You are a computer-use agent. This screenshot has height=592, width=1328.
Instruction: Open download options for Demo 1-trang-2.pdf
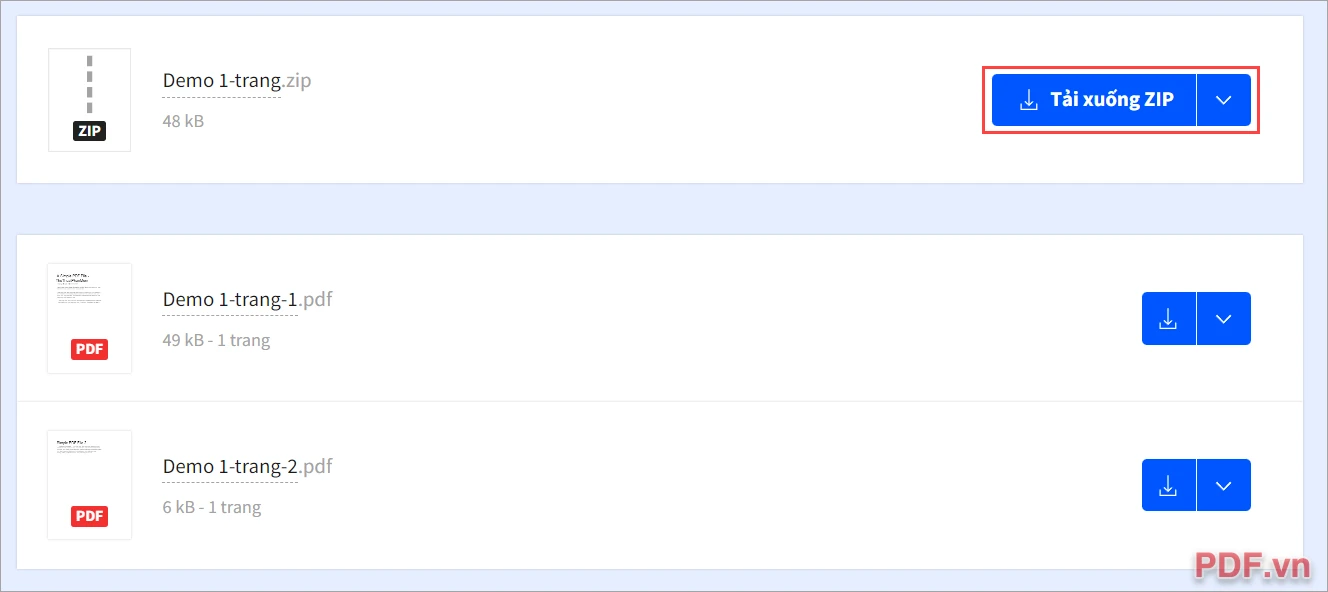[x=1224, y=486]
